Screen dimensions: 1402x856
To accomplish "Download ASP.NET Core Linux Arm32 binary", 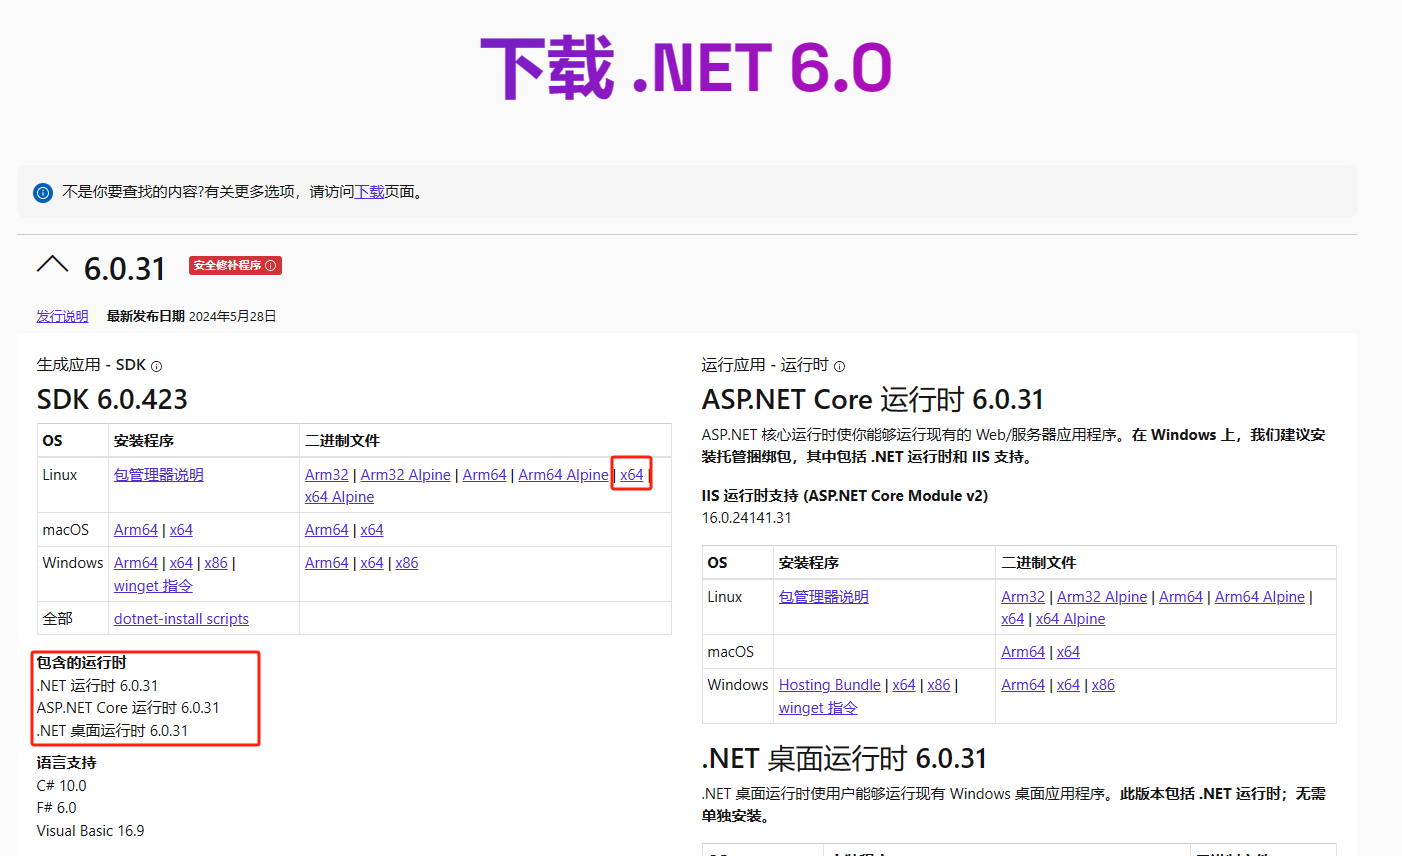I will (x=1023, y=597).
